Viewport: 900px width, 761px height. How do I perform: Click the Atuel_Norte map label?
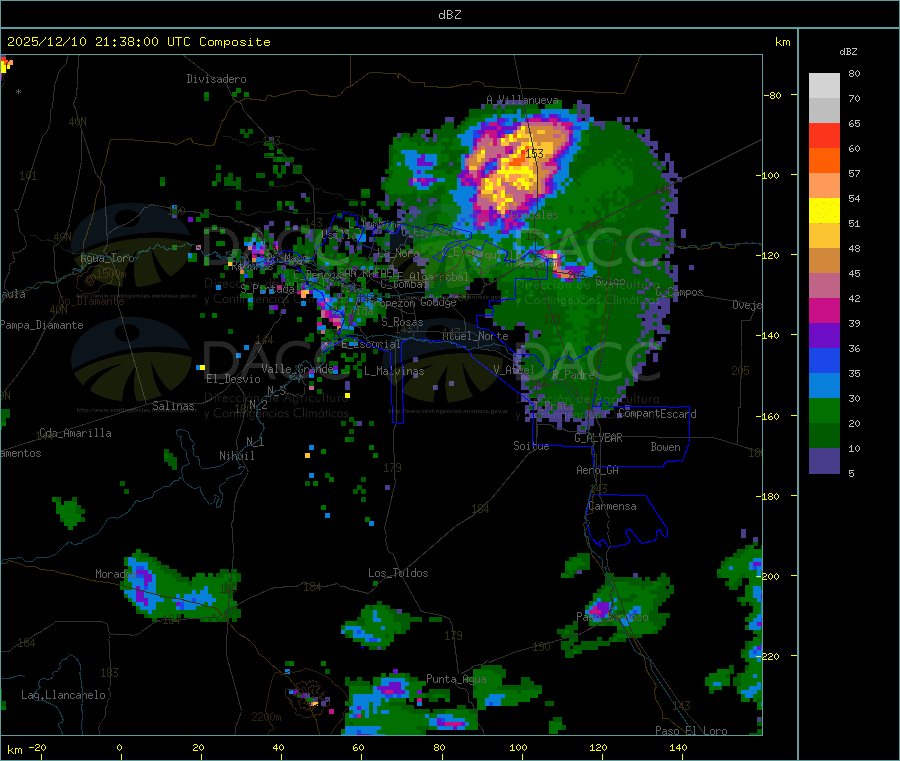(475, 336)
